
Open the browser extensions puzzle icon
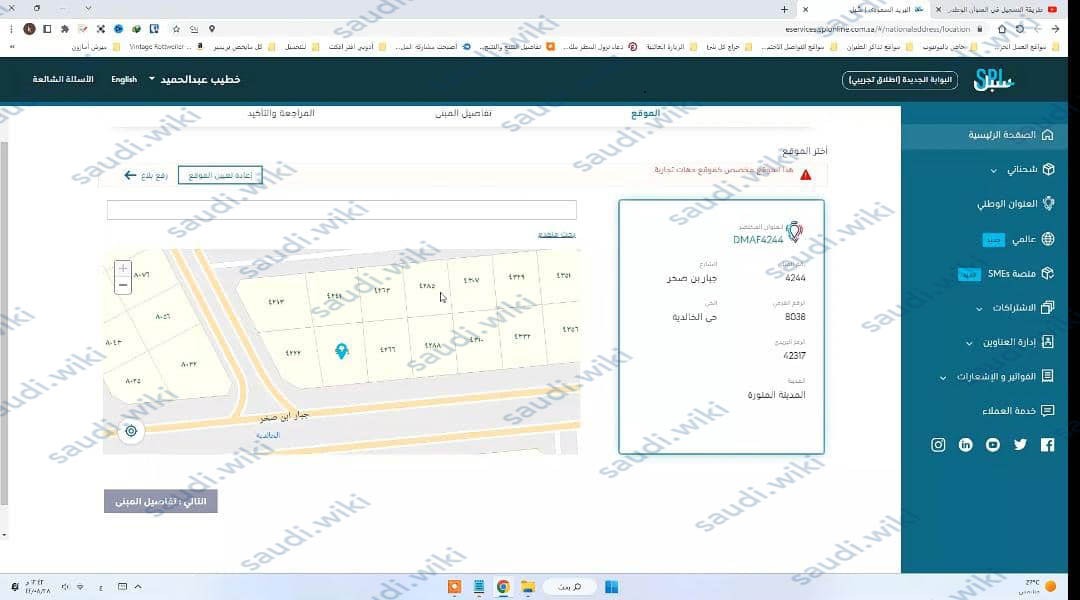click(x=65, y=29)
